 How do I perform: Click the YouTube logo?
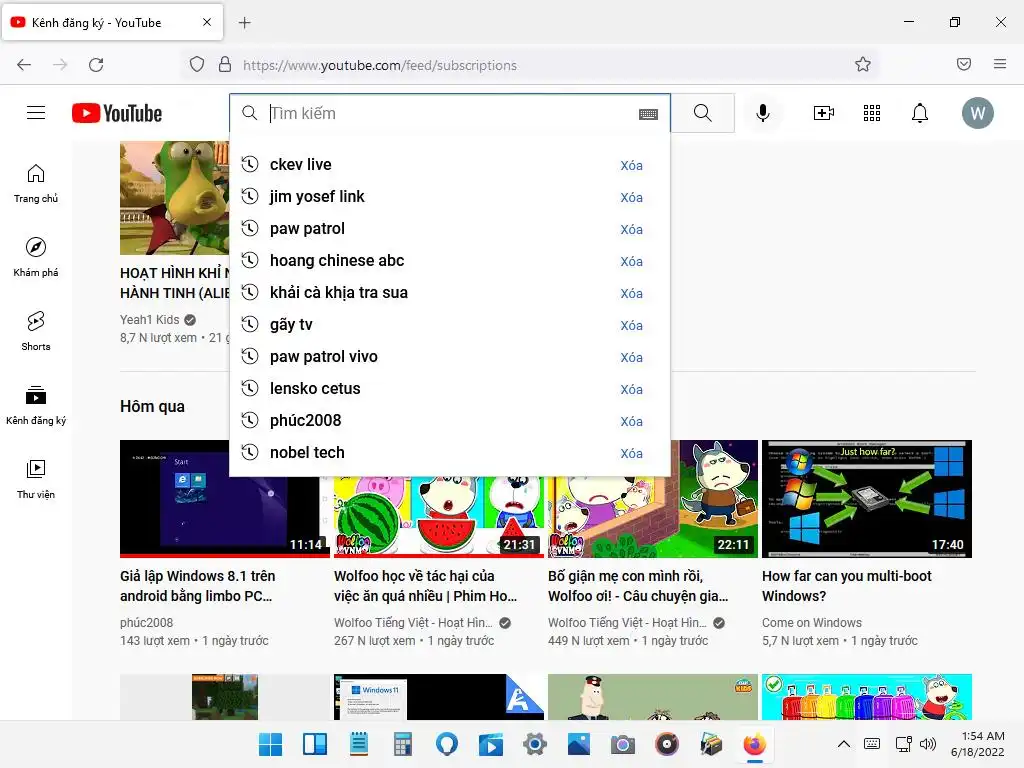(x=117, y=113)
